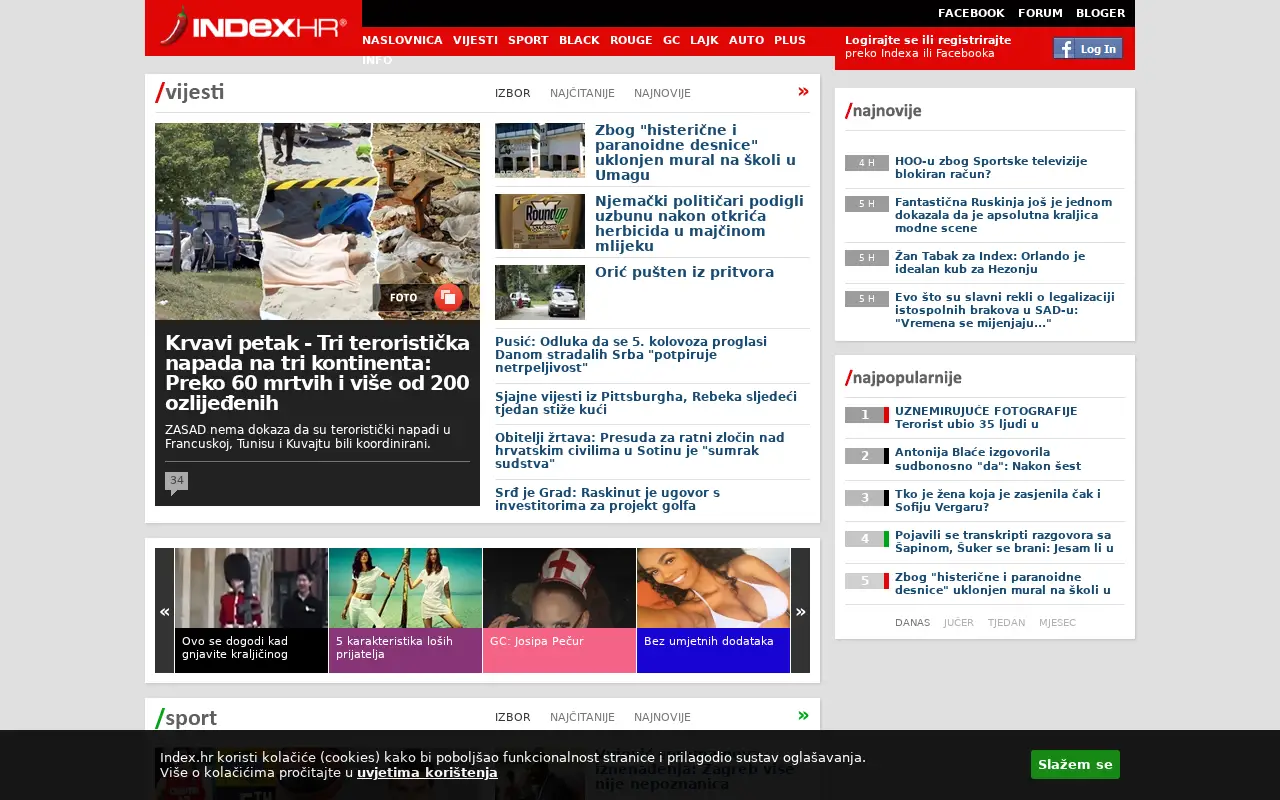Open SPORT navigation item
This screenshot has width=1280, height=800.
(x=528, y=40)
